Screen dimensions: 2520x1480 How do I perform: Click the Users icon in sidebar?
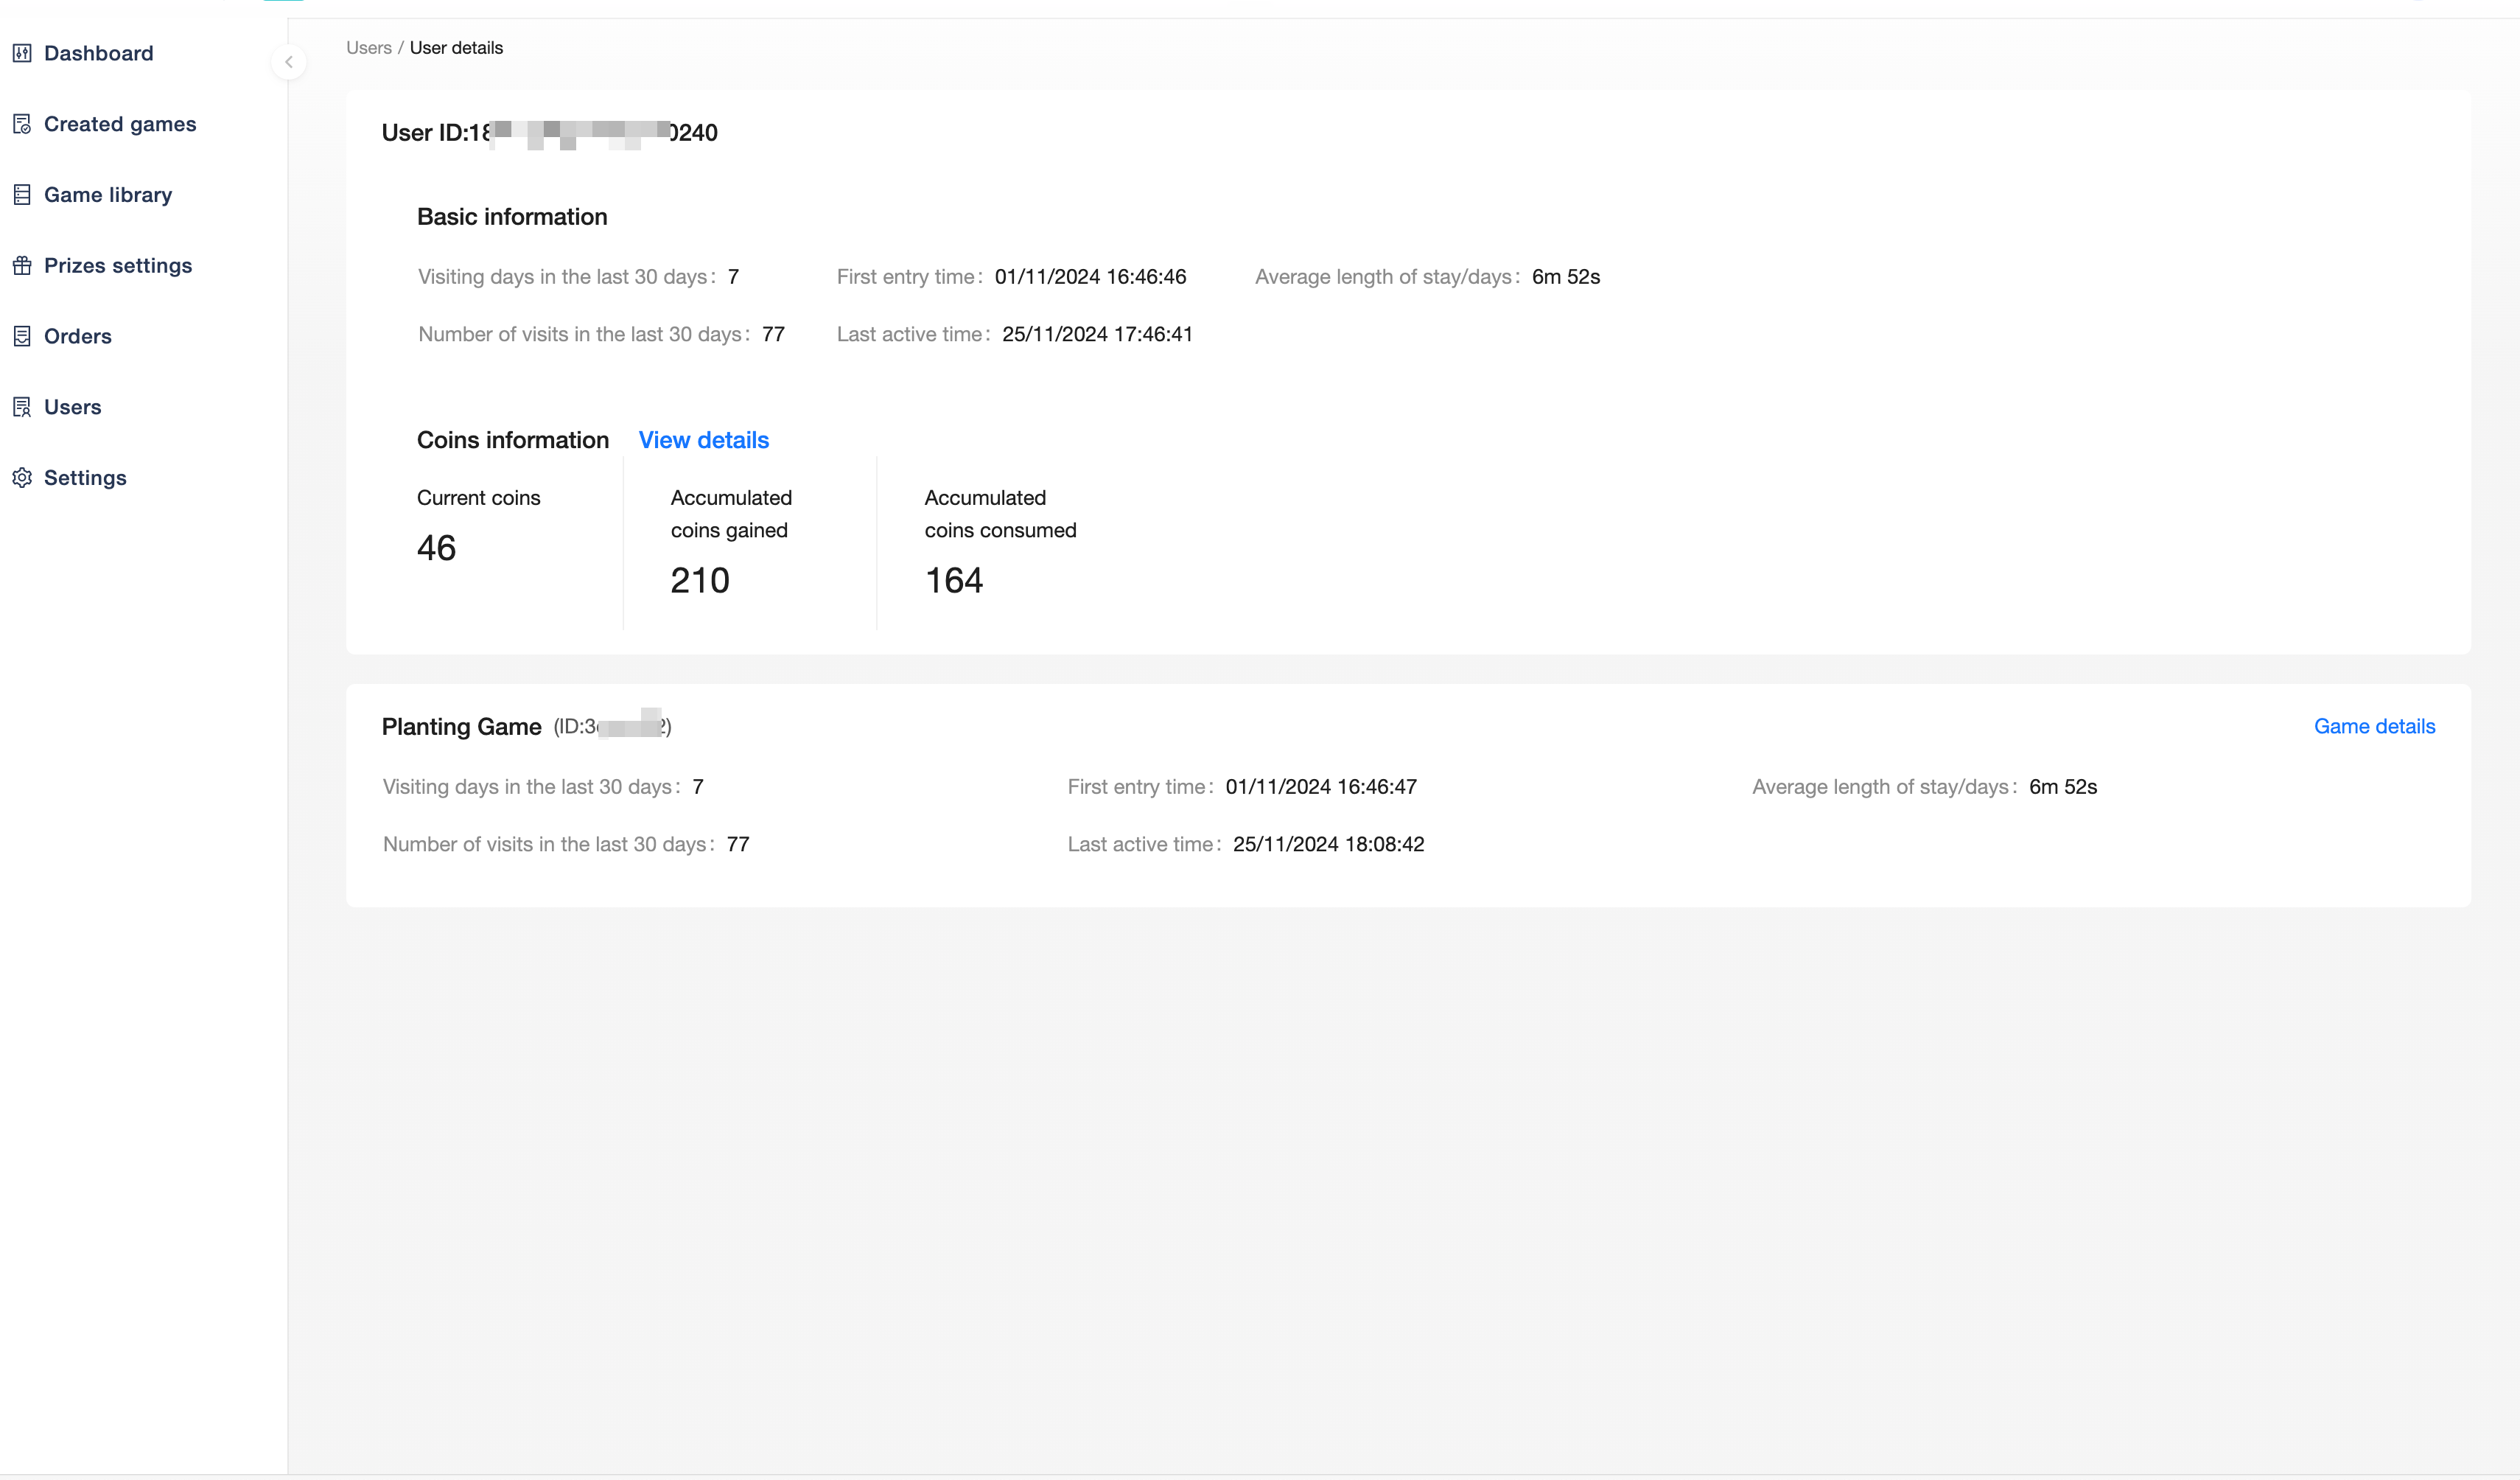point(22,407)
